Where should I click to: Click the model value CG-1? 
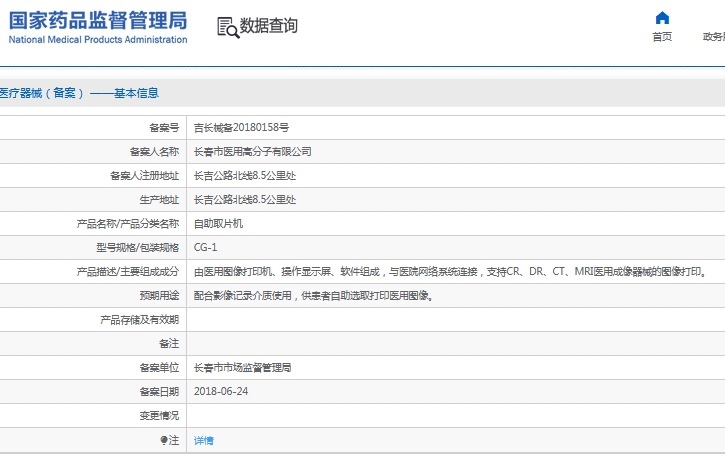click(205, 248)
